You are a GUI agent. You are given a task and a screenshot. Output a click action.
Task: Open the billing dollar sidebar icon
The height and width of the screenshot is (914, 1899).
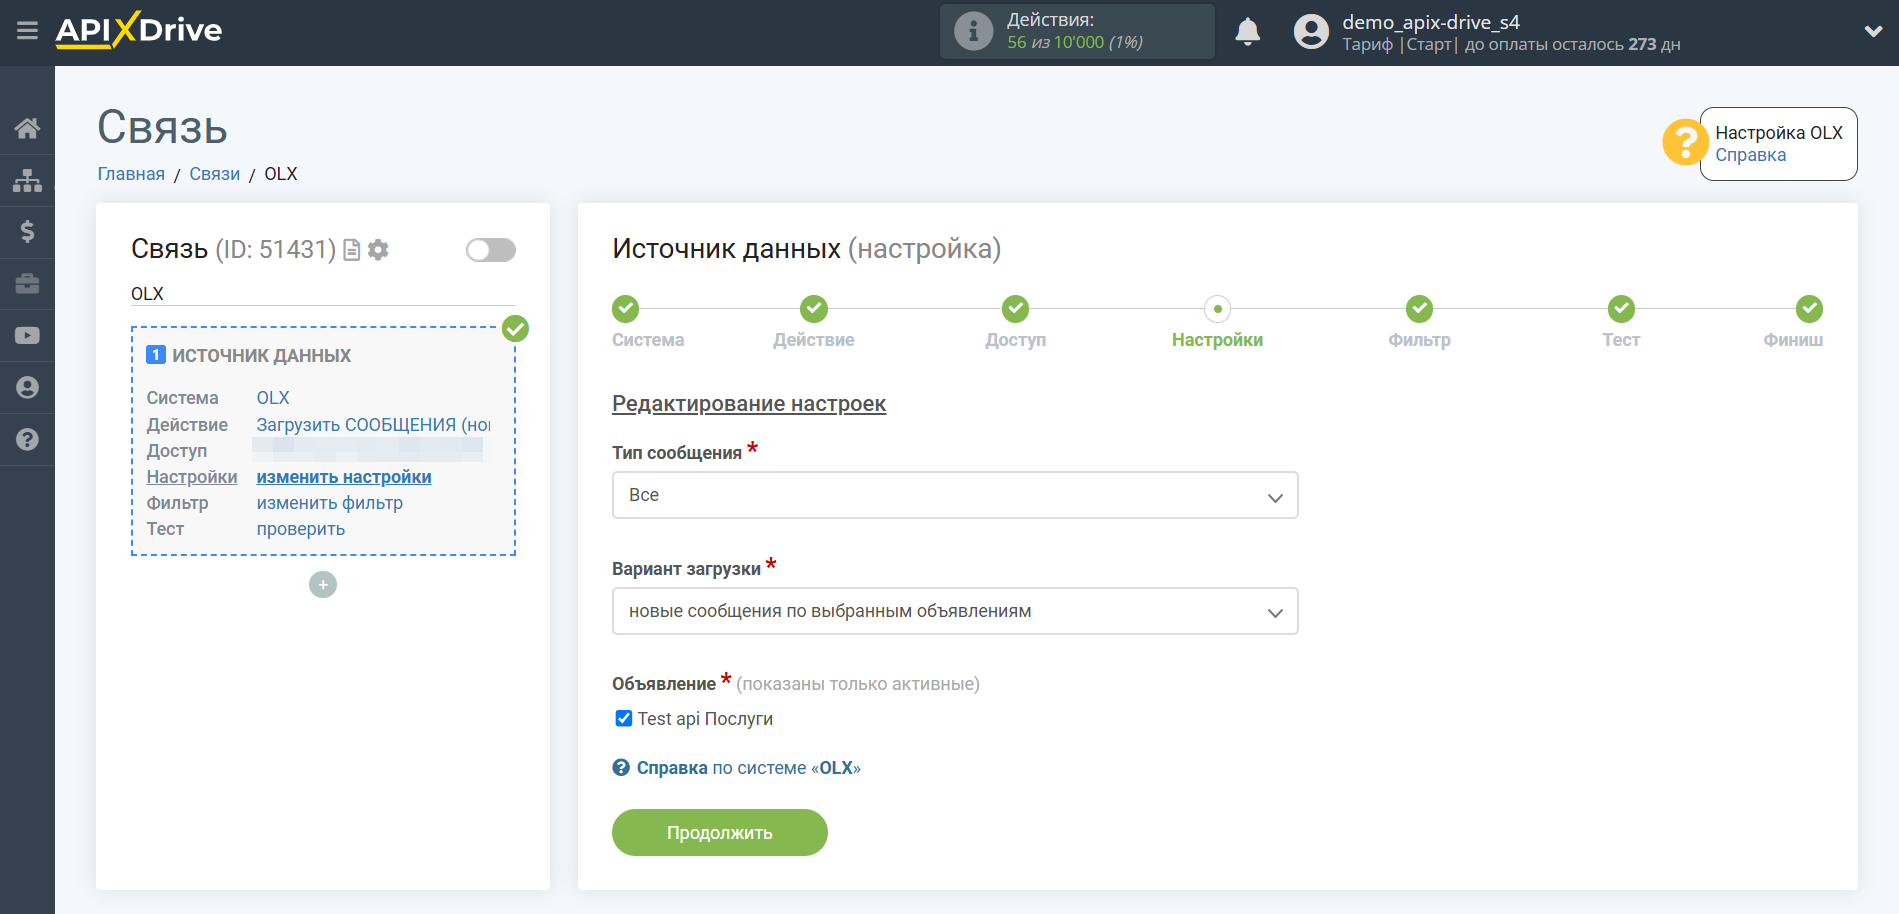point(27,232)
